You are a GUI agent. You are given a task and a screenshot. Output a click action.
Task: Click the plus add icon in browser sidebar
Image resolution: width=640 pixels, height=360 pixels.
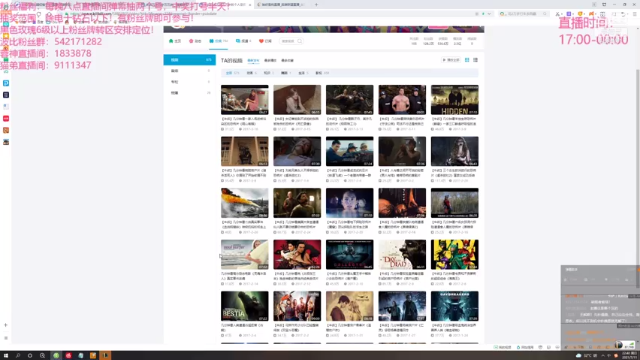click(6, 325)
